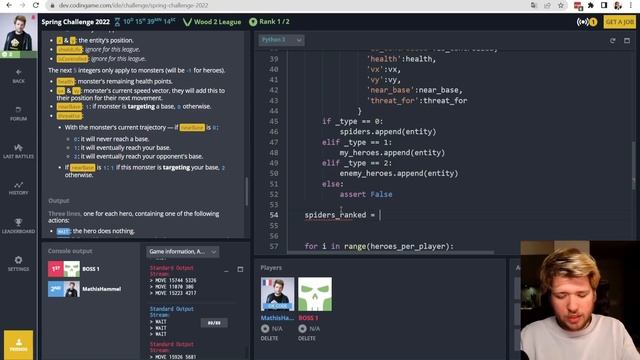Open the Leaderboard trophy item

(18, 226)
